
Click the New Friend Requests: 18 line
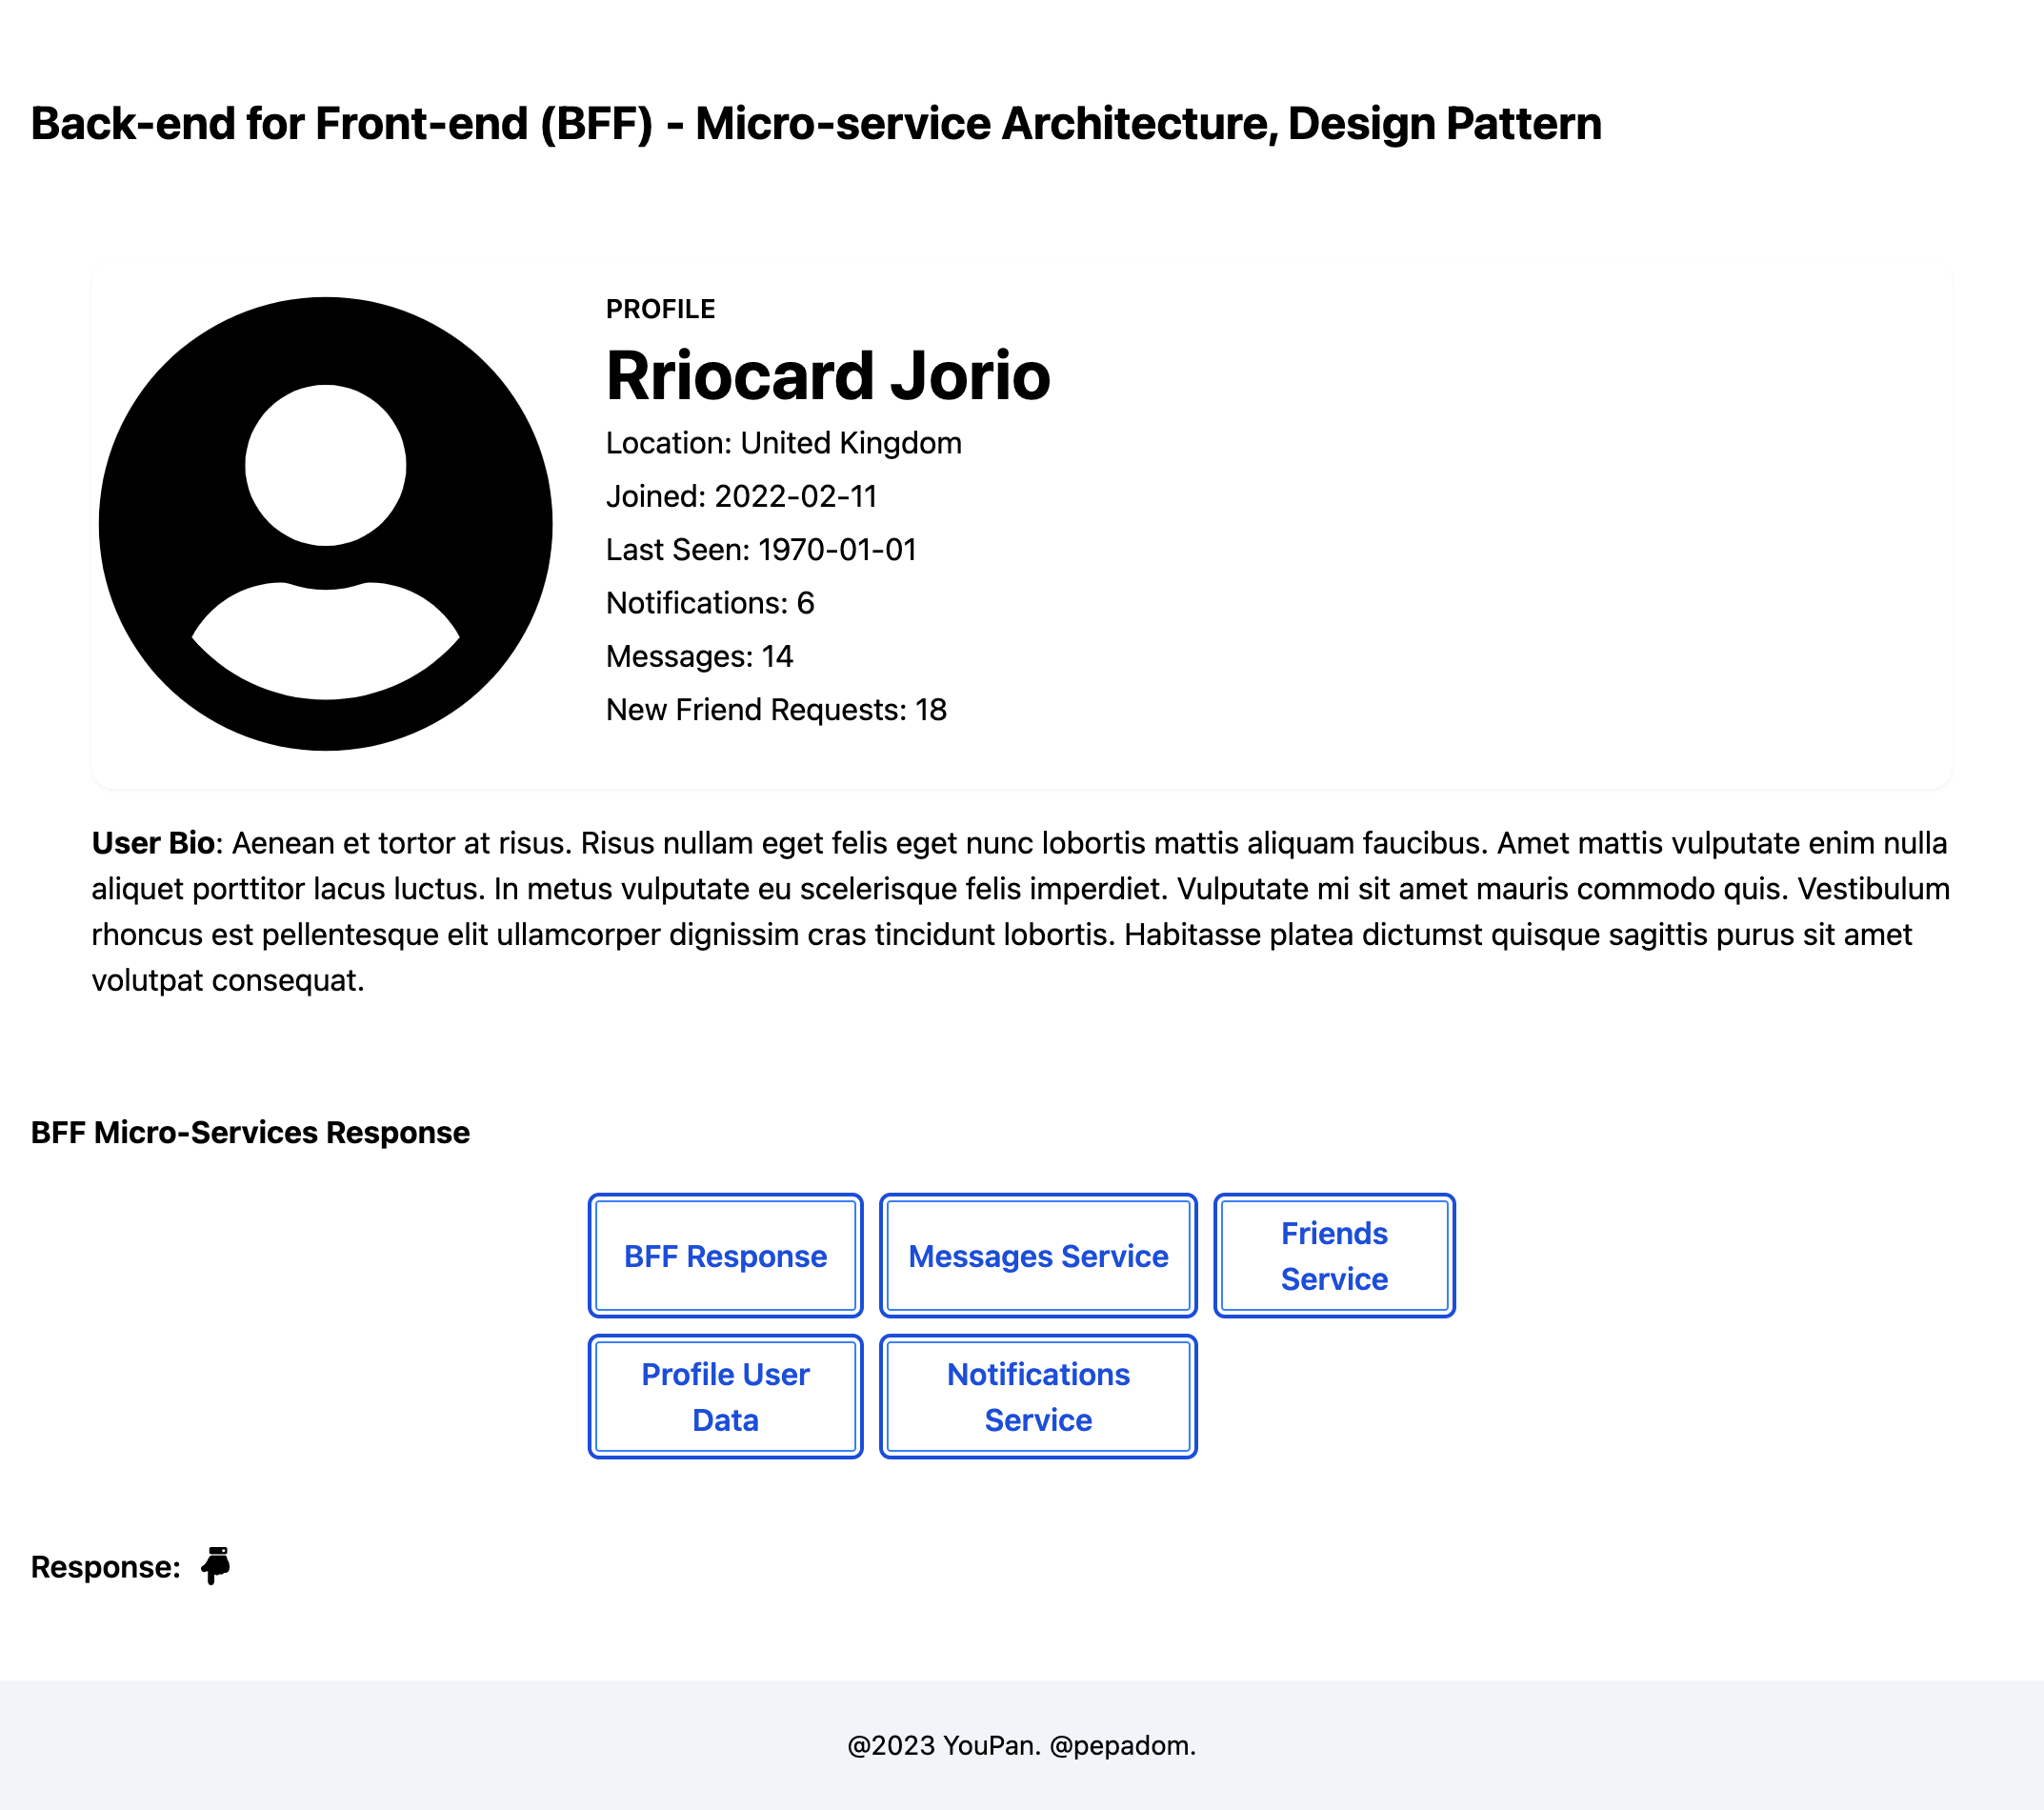point(776,709)
